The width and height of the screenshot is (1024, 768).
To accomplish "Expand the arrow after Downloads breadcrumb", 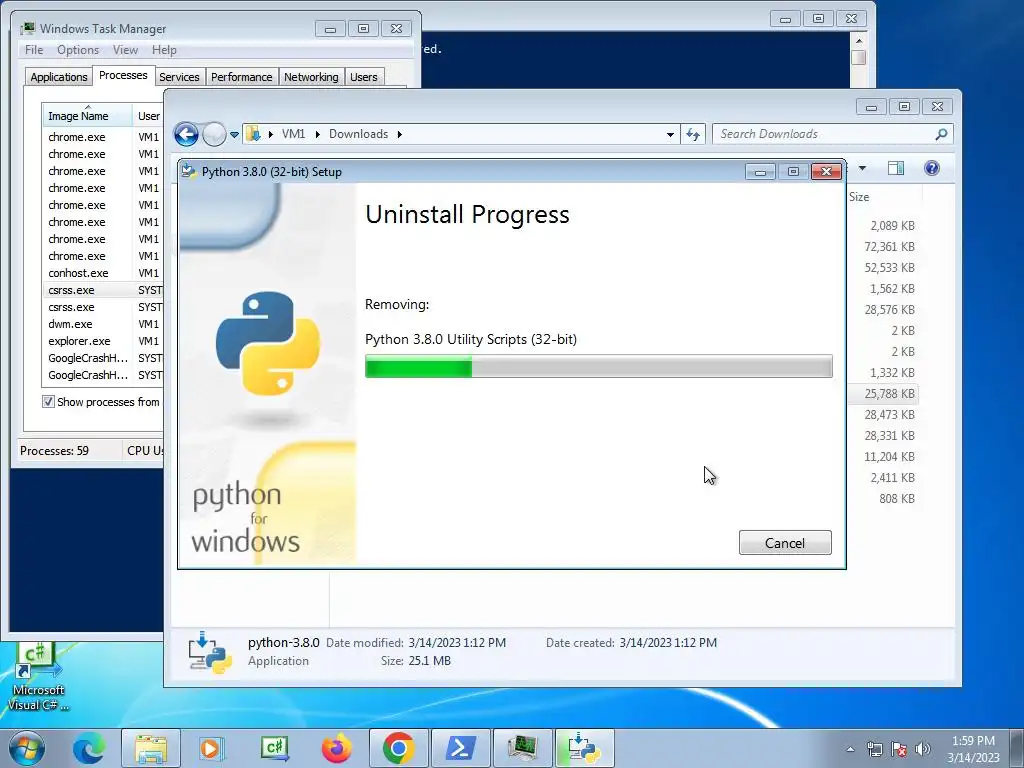I will point(399,134).
